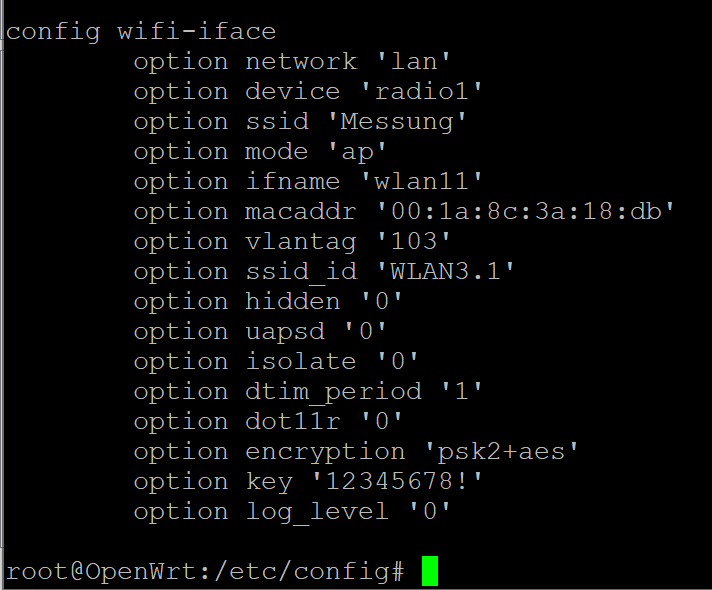Screen dimensions: 712x590
Task: Click the root@OpenWrt shell prompt
Action: coord(205,571)
